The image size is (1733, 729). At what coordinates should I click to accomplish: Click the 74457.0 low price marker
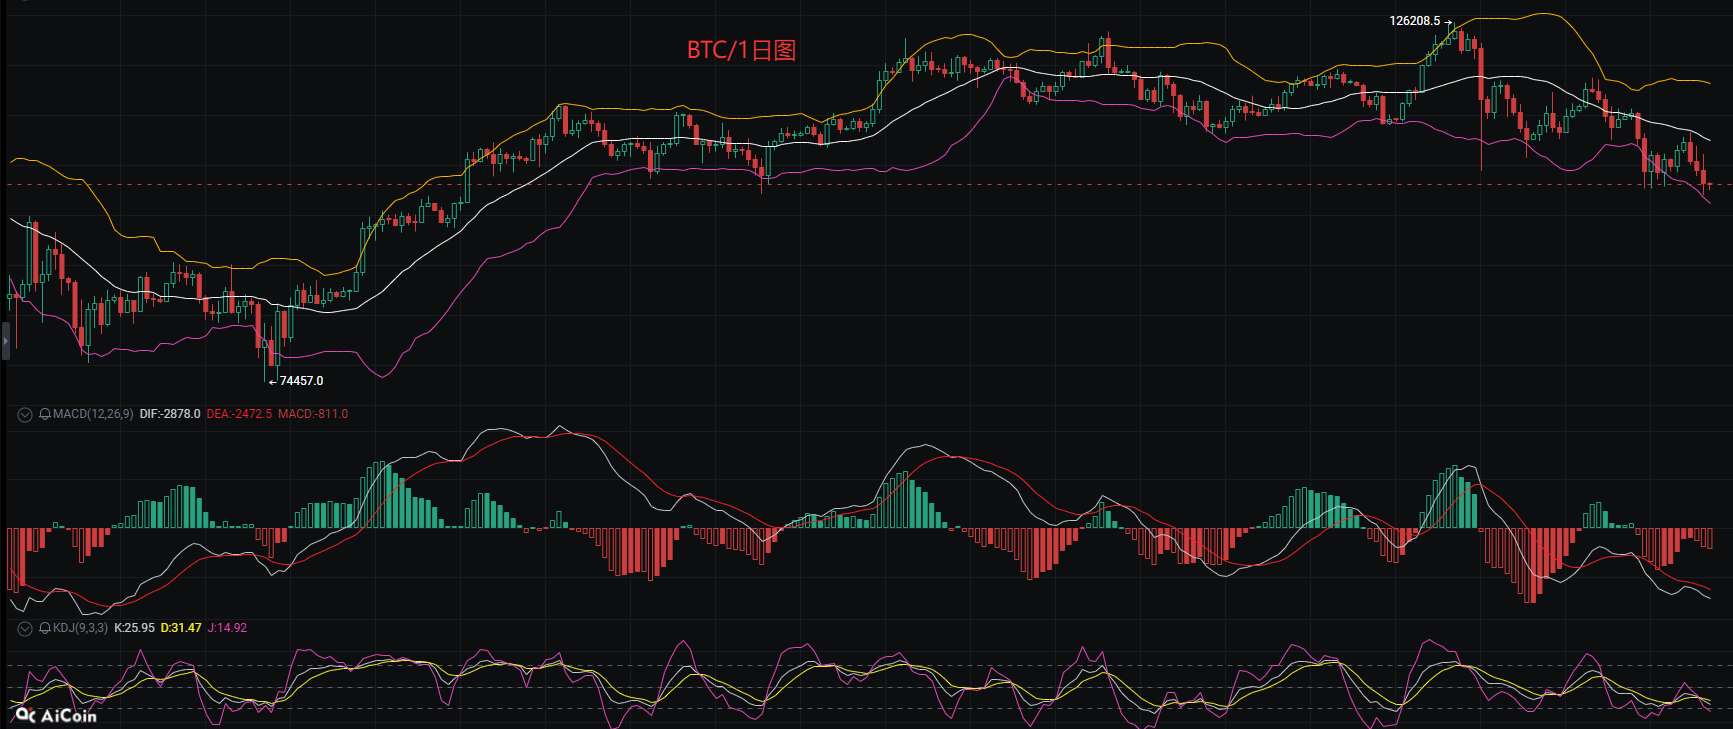[301, 381]
